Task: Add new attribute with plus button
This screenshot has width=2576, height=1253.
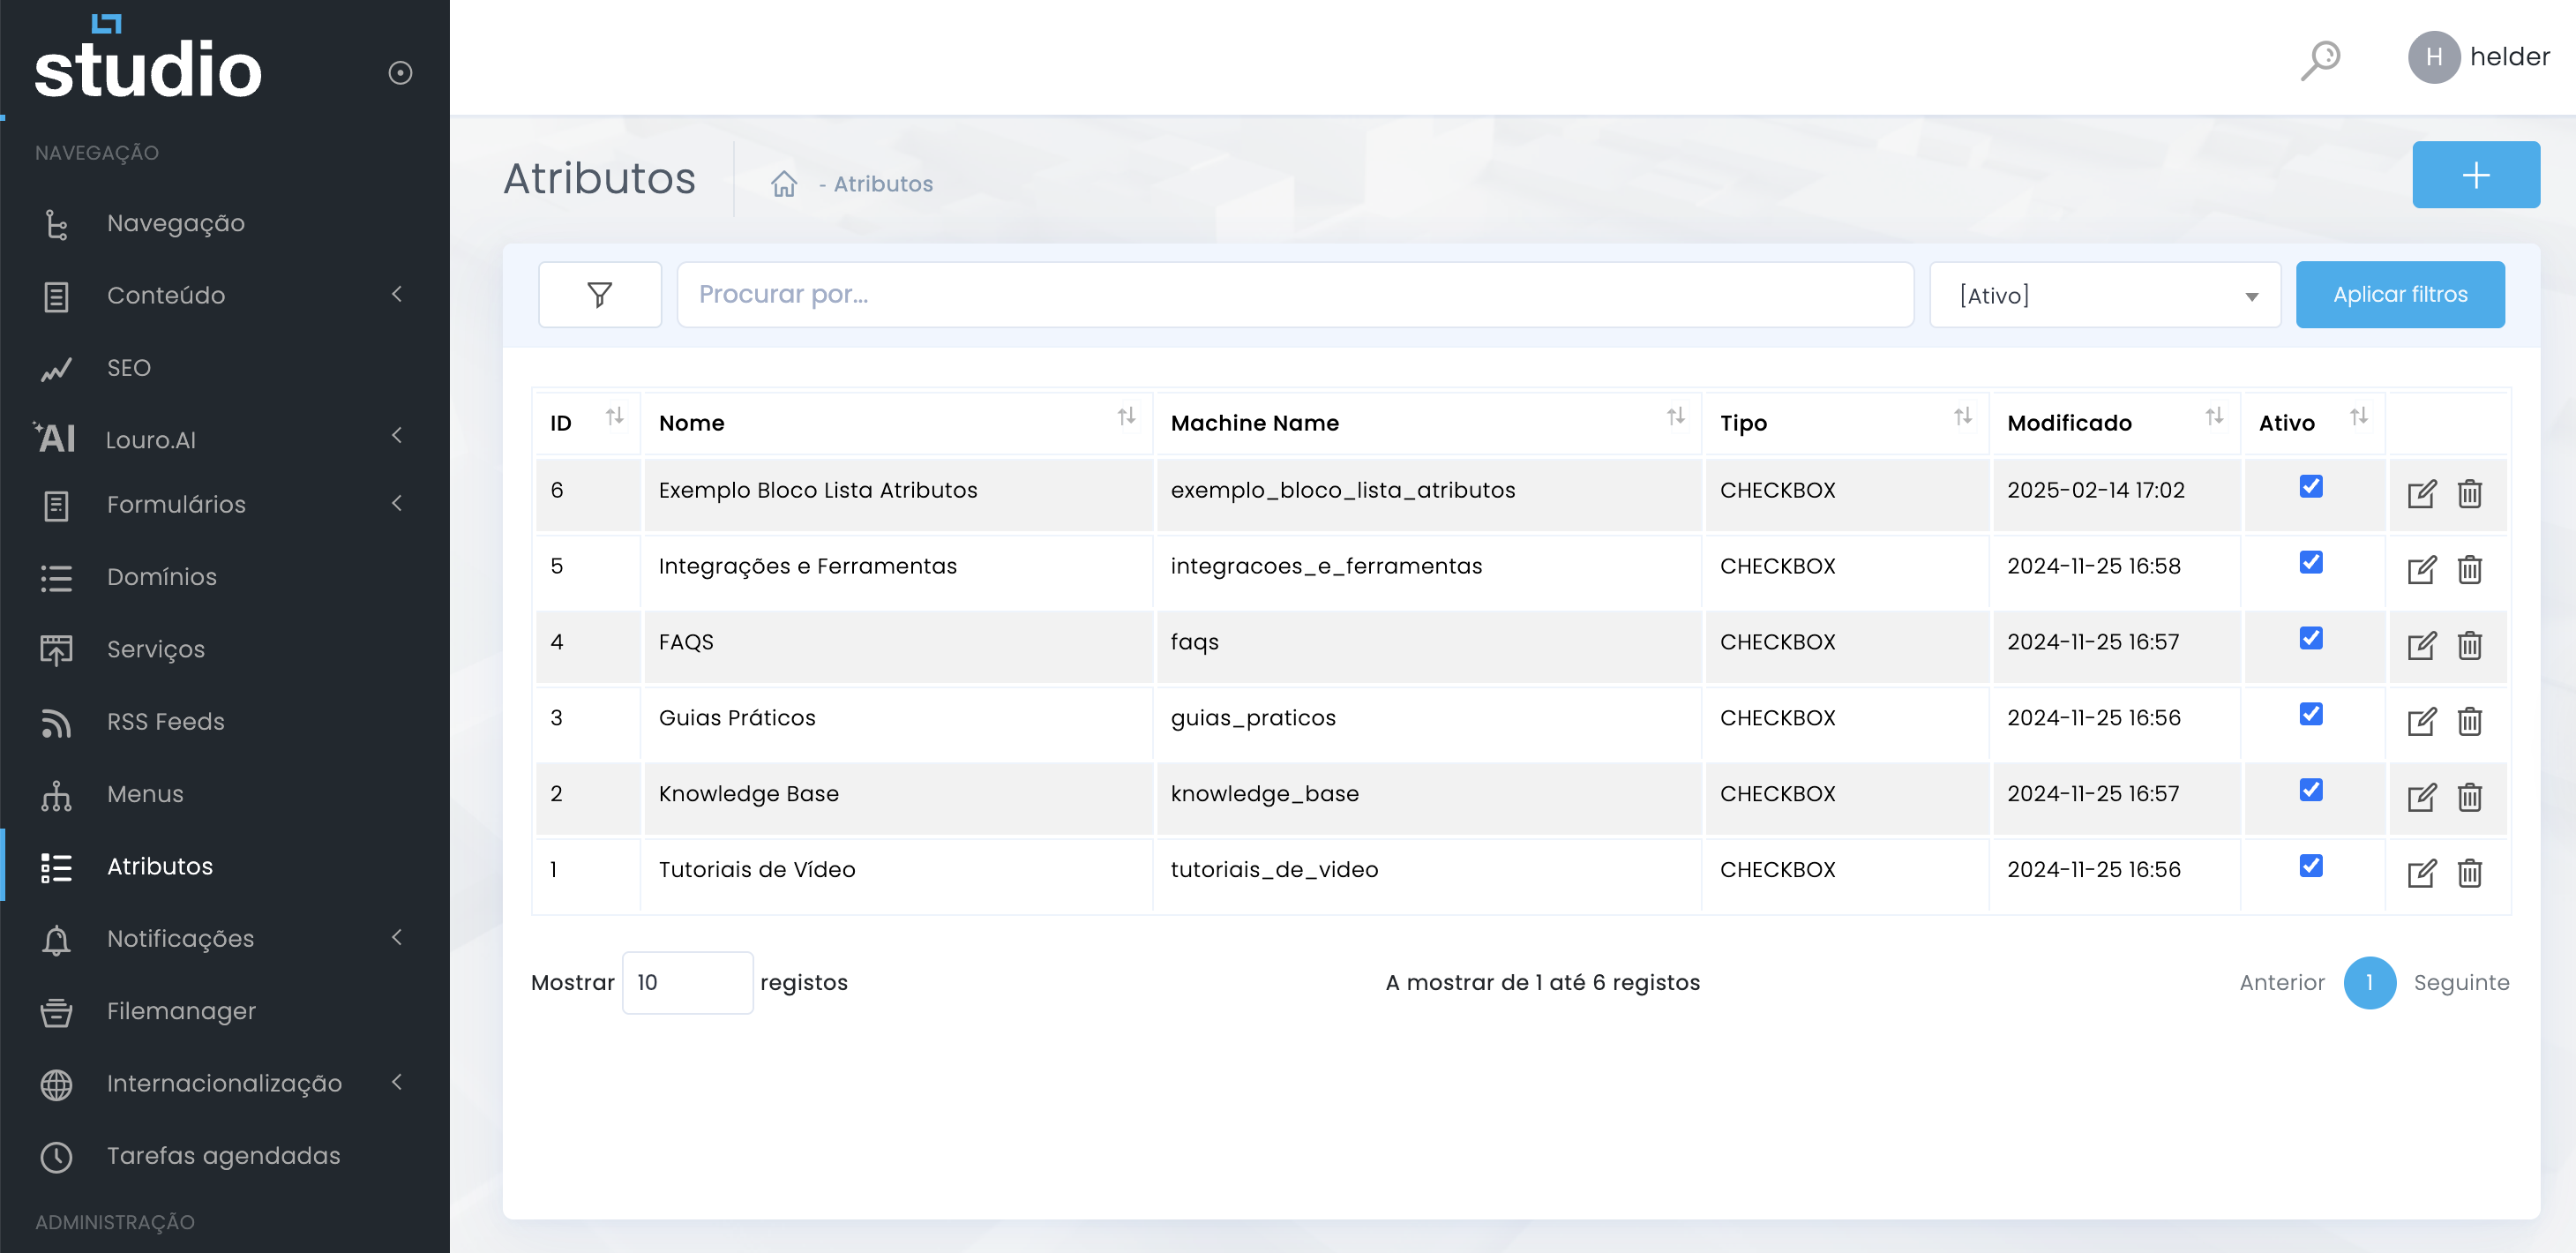Action: [2475, 175]
